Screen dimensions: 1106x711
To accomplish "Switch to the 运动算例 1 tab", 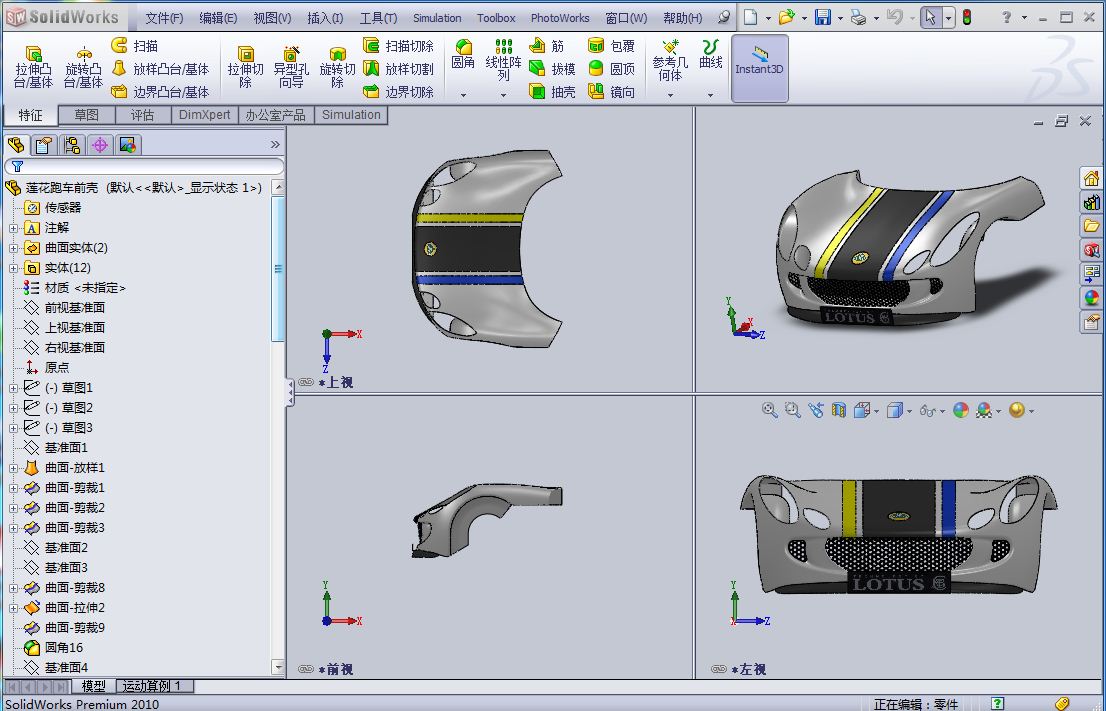I will click(x=153, y=686).
